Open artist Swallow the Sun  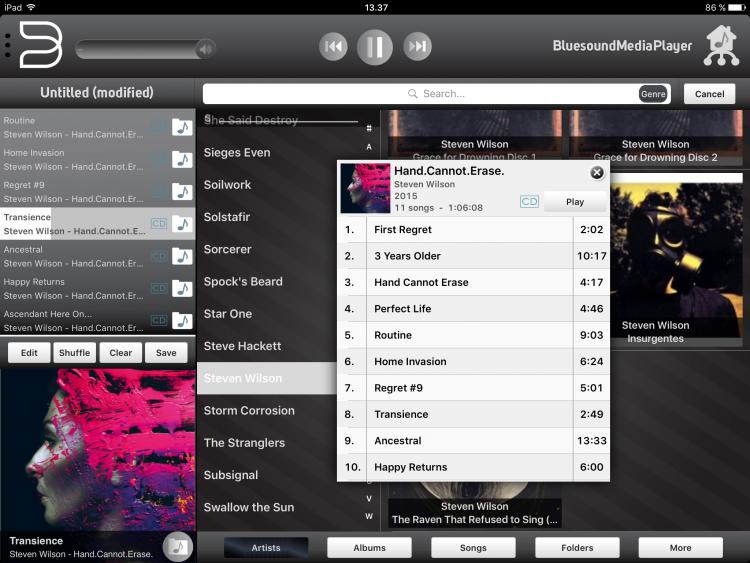[249, 507]
